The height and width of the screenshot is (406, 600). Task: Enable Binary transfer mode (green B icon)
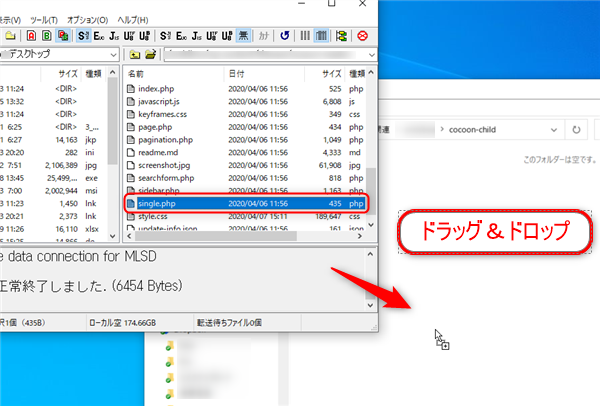[46, 35]
